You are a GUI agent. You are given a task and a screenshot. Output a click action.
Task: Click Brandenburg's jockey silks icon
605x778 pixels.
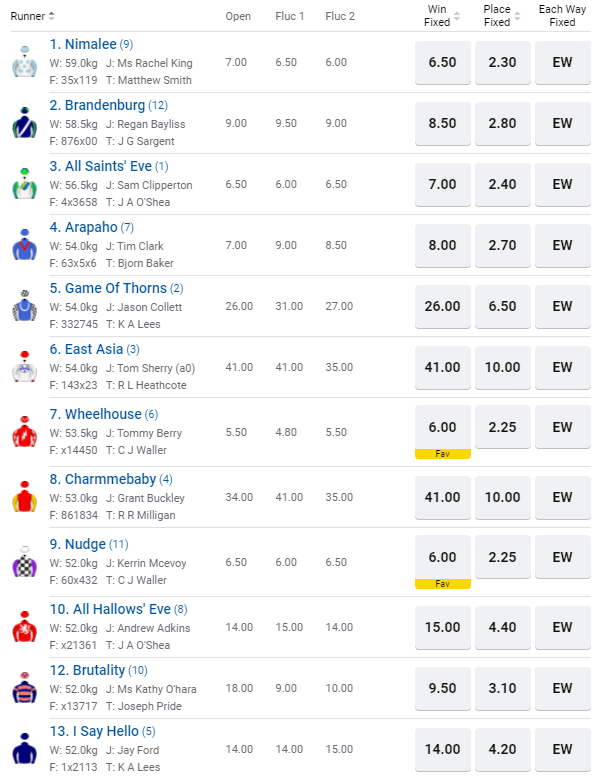24,123
